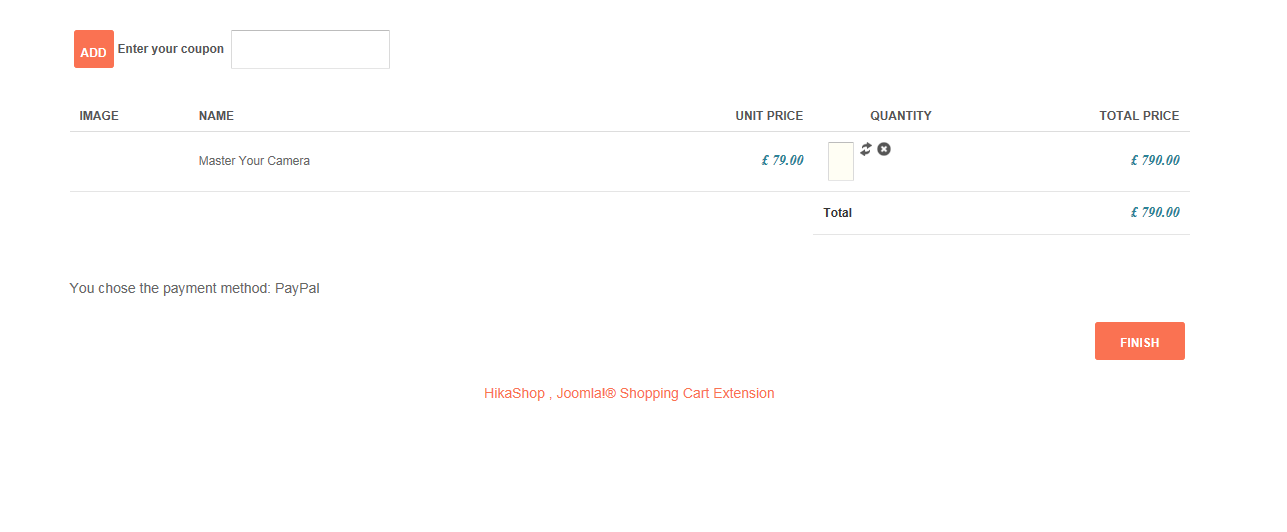Click the 'Enter your coupon' label
This screenshot has height=532, width=1287.
pyautogui.click(x=171, y=49)
